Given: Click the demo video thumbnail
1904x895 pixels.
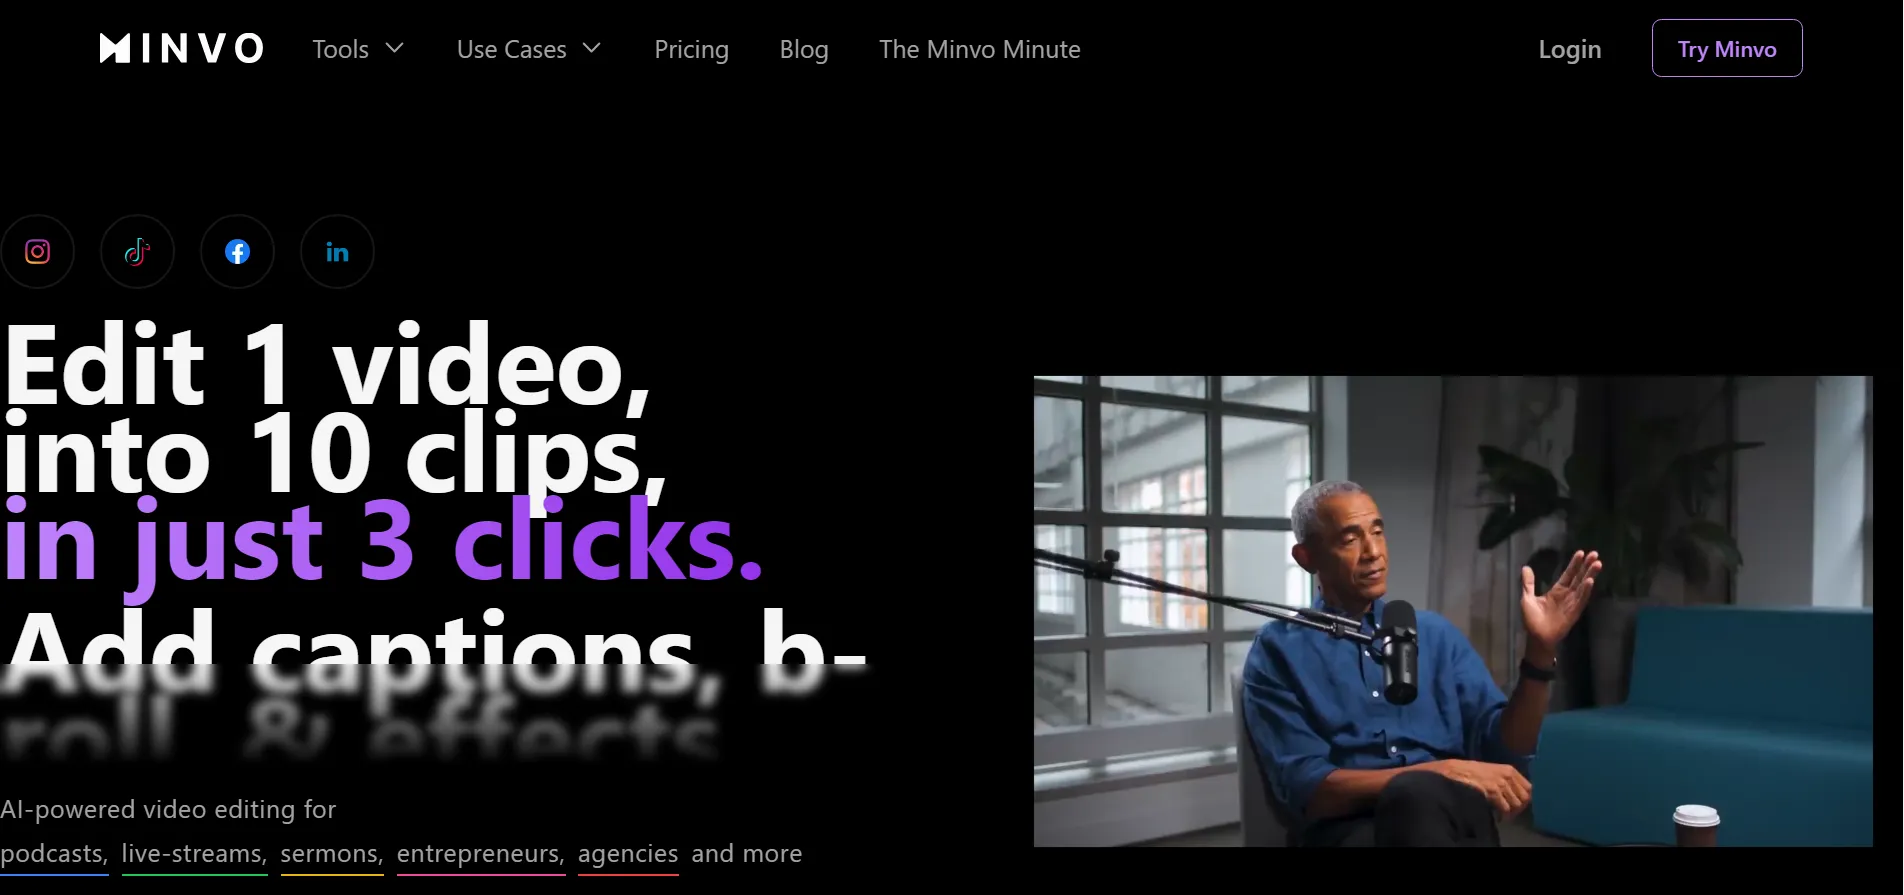Looking at the screenshot, I should coord(1453,611).
